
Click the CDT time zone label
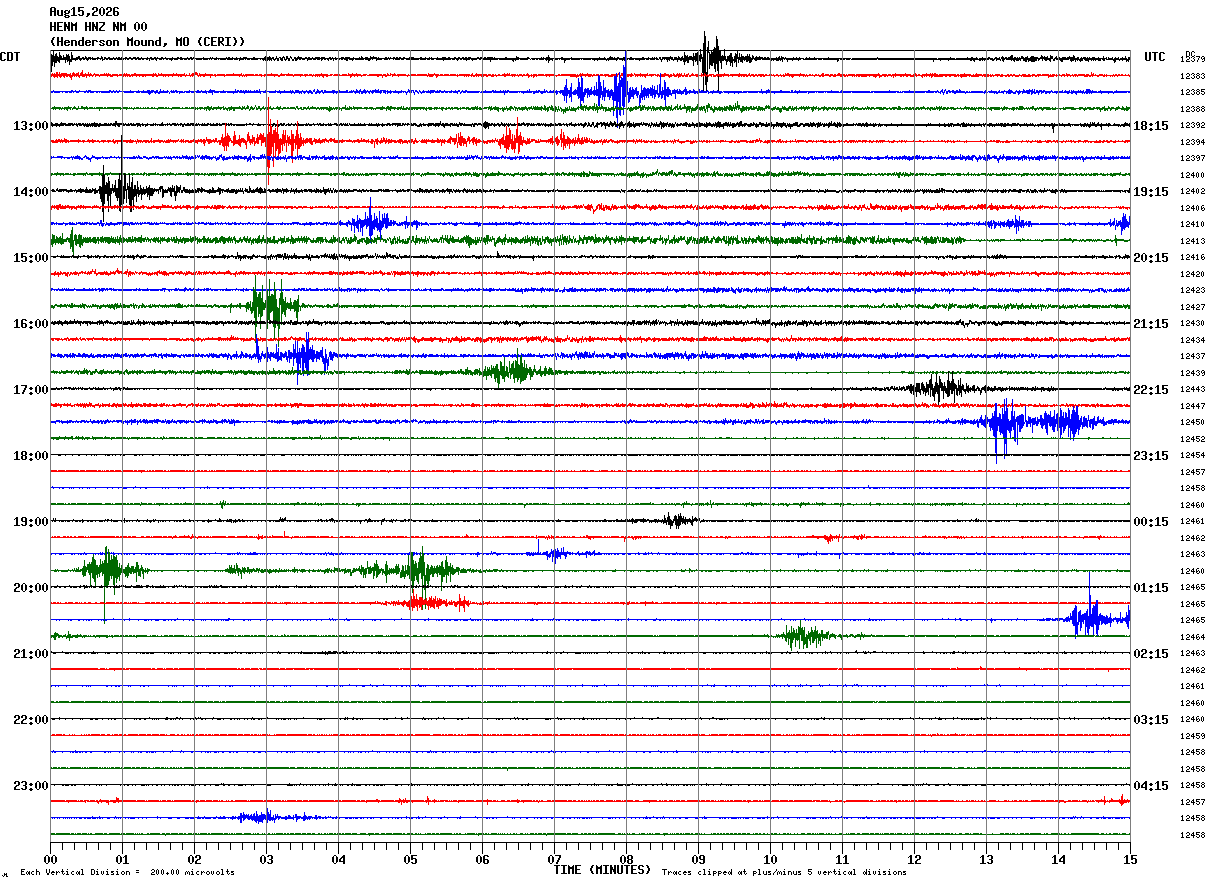point(11,57)
